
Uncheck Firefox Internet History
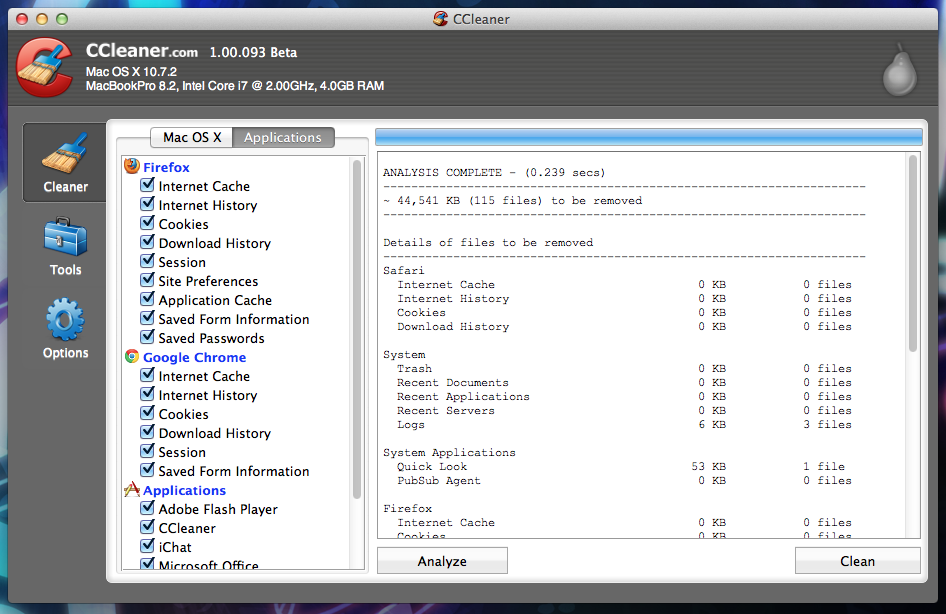point(147,204)
